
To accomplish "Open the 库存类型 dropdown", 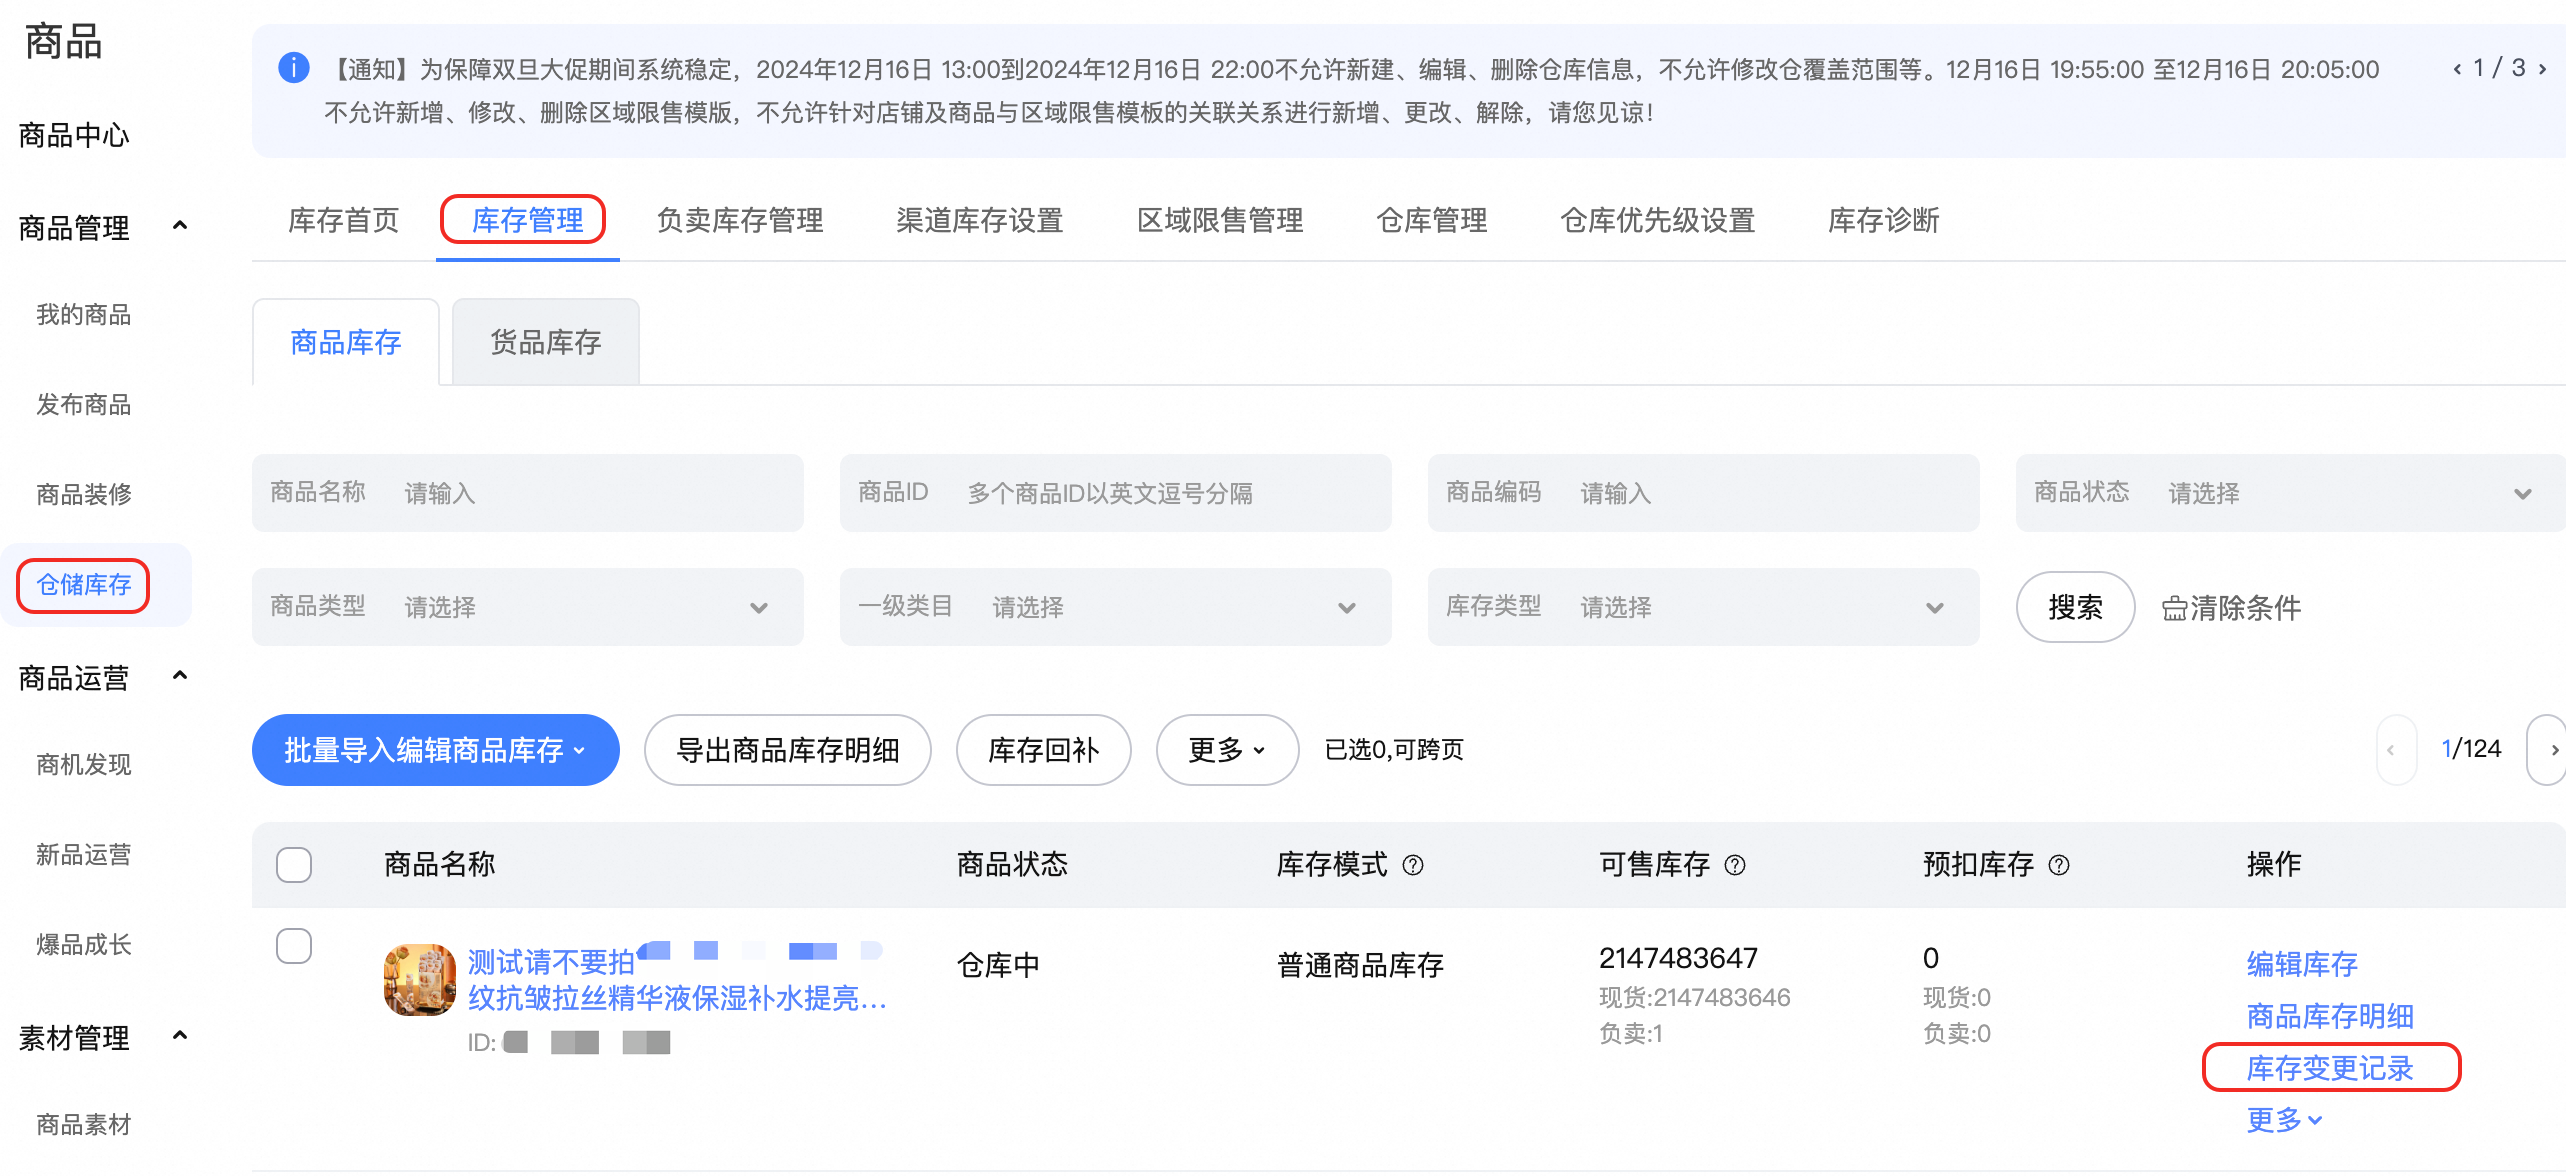I will (x=1704, y=607).
